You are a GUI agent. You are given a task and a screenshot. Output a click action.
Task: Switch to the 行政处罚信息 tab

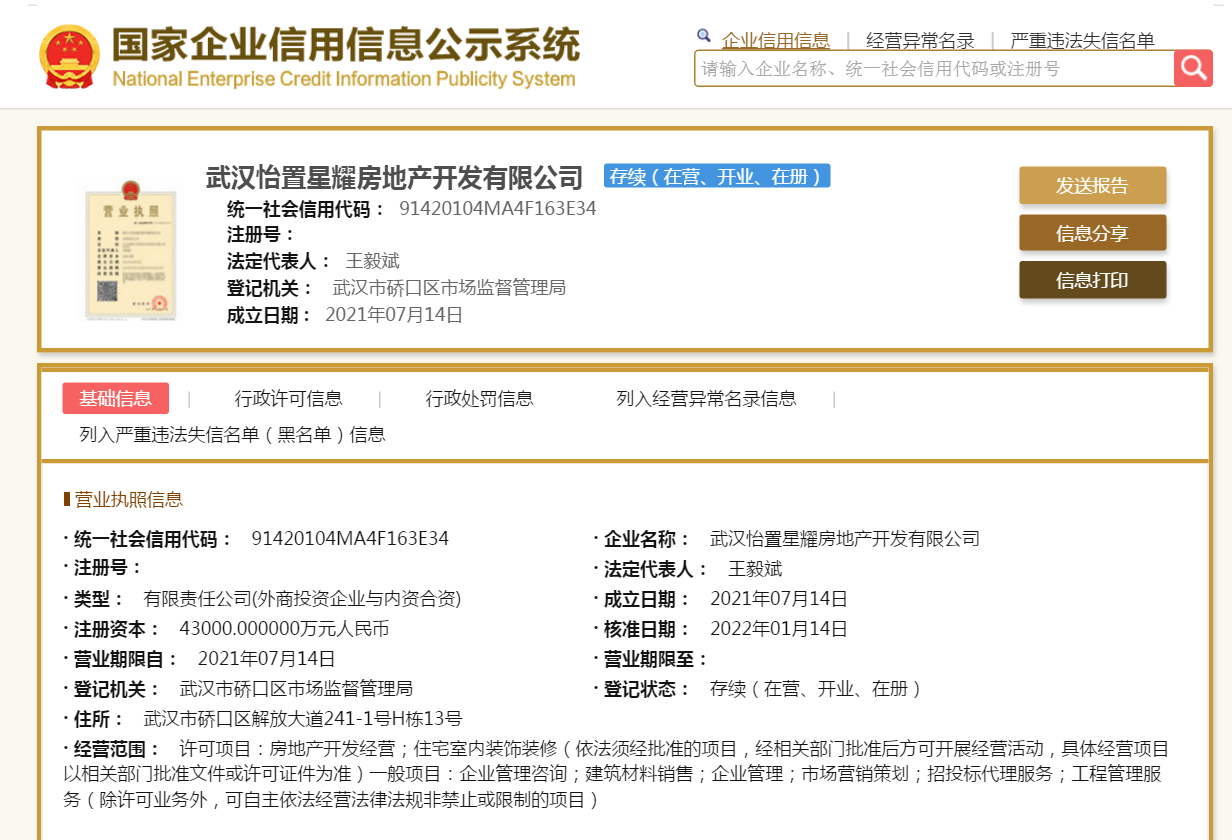point(479,398)
